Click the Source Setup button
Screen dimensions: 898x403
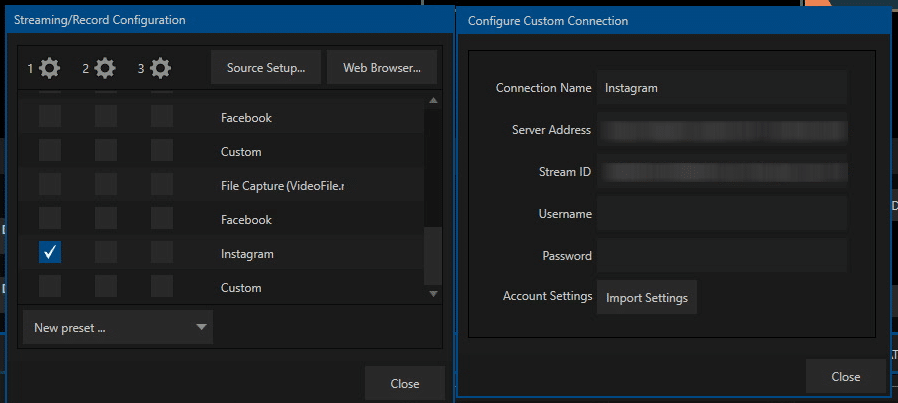[266, 68]
